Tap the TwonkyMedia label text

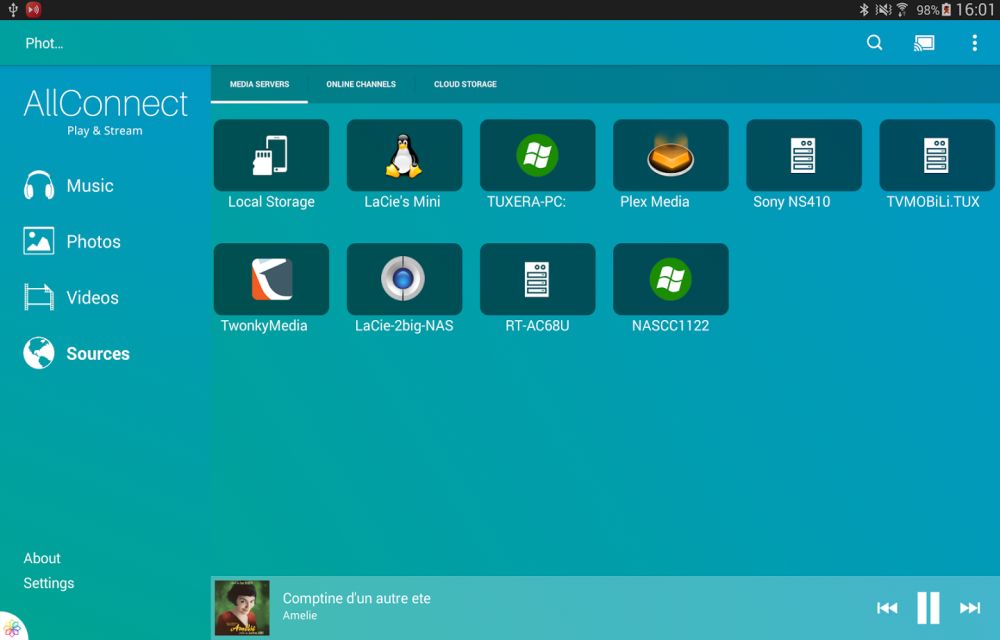(x=264, y=326)
